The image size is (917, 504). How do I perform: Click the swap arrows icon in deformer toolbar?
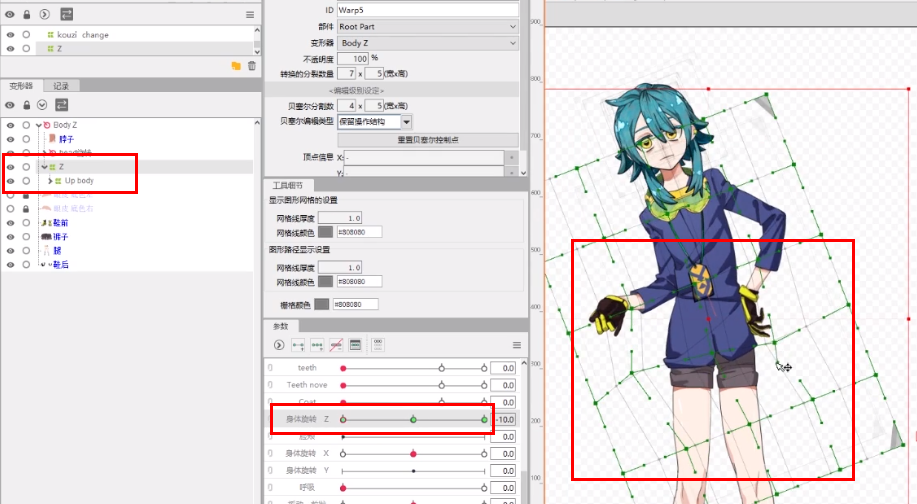coord(61,105)
